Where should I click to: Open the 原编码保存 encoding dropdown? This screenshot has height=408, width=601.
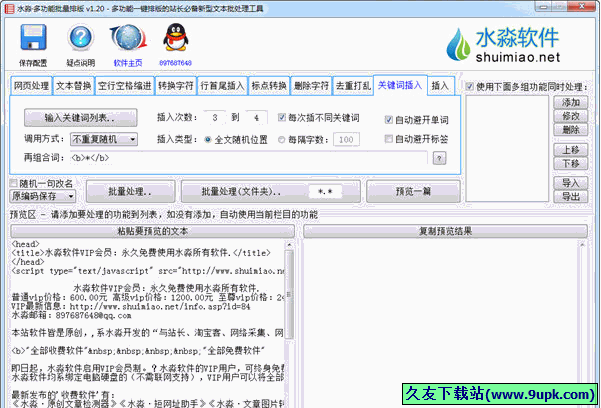click(43, 196)
